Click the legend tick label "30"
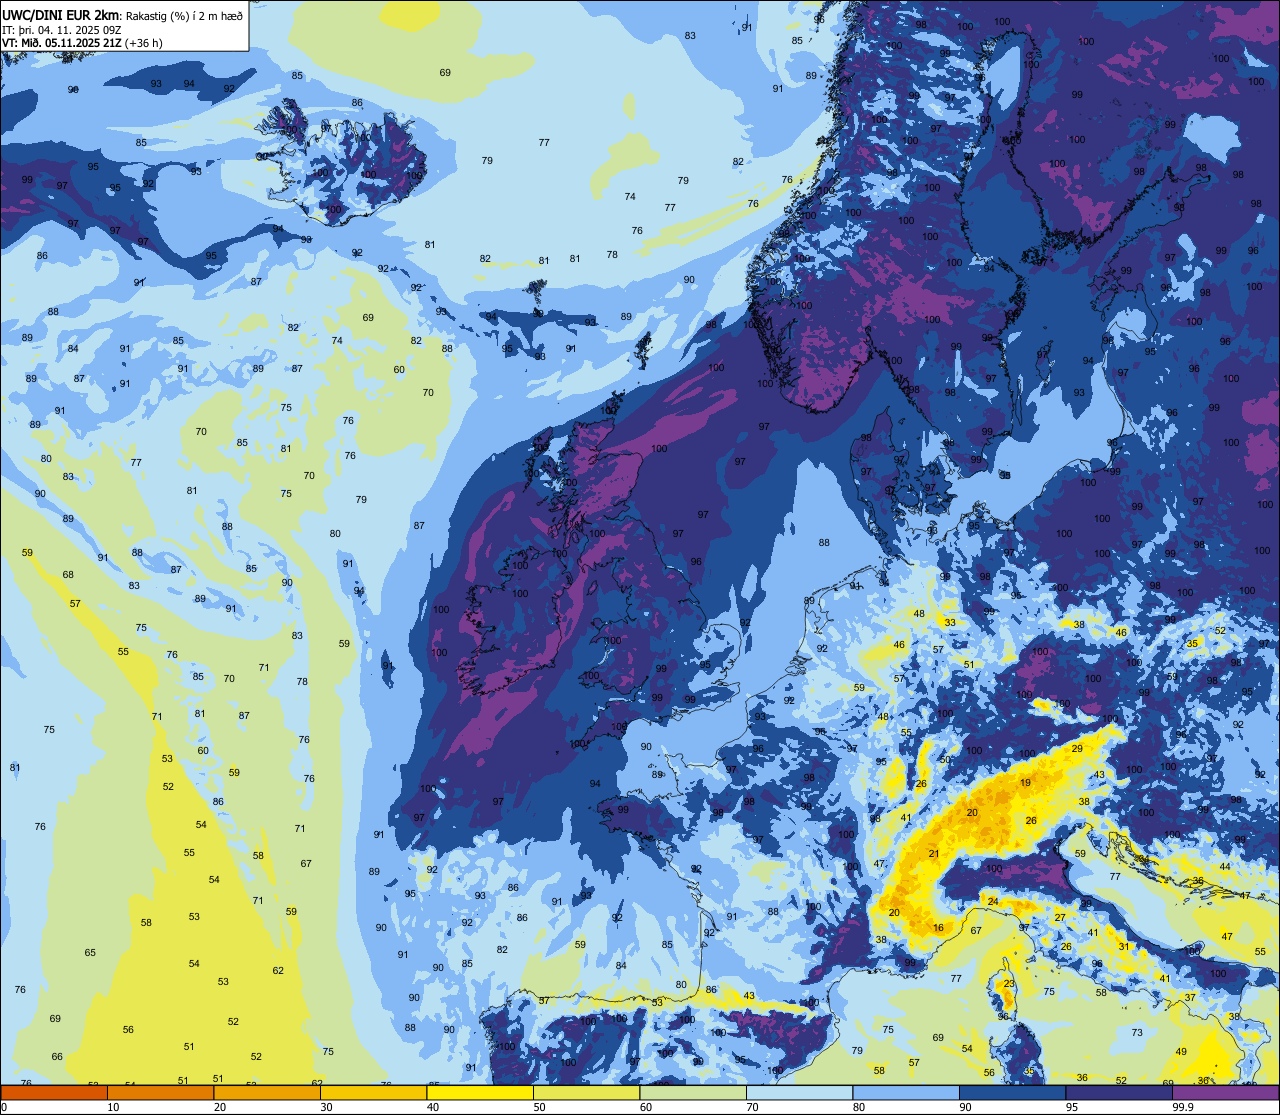 pyautogui.click(x=326, y=1107)
